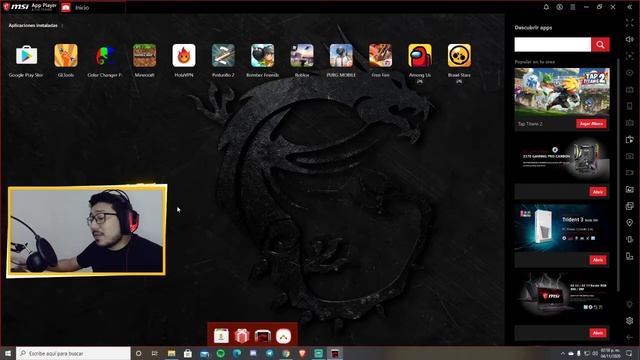Click the Jugar Ahora button for Tap Titans 2
640x360 pixels.
[591, 124]
